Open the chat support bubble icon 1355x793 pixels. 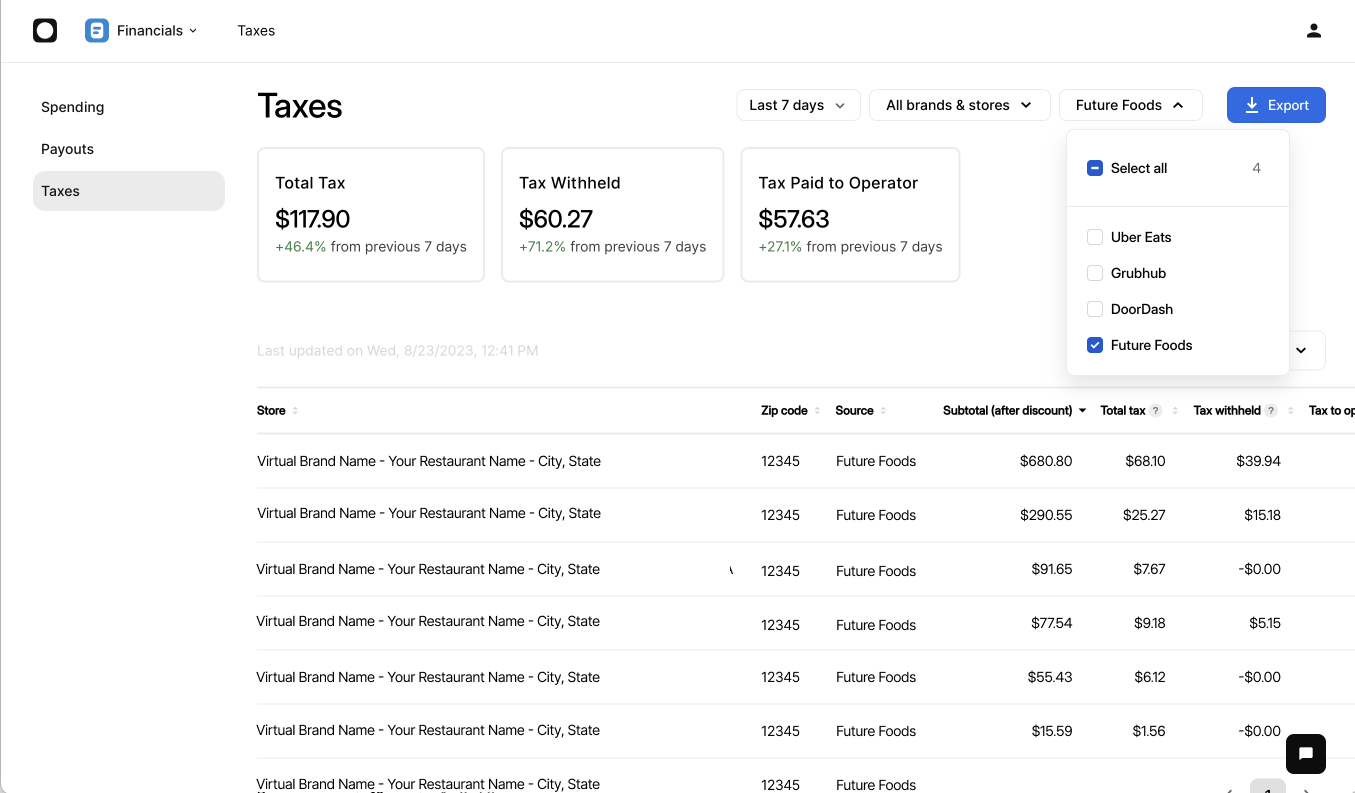coord(1306,754)
